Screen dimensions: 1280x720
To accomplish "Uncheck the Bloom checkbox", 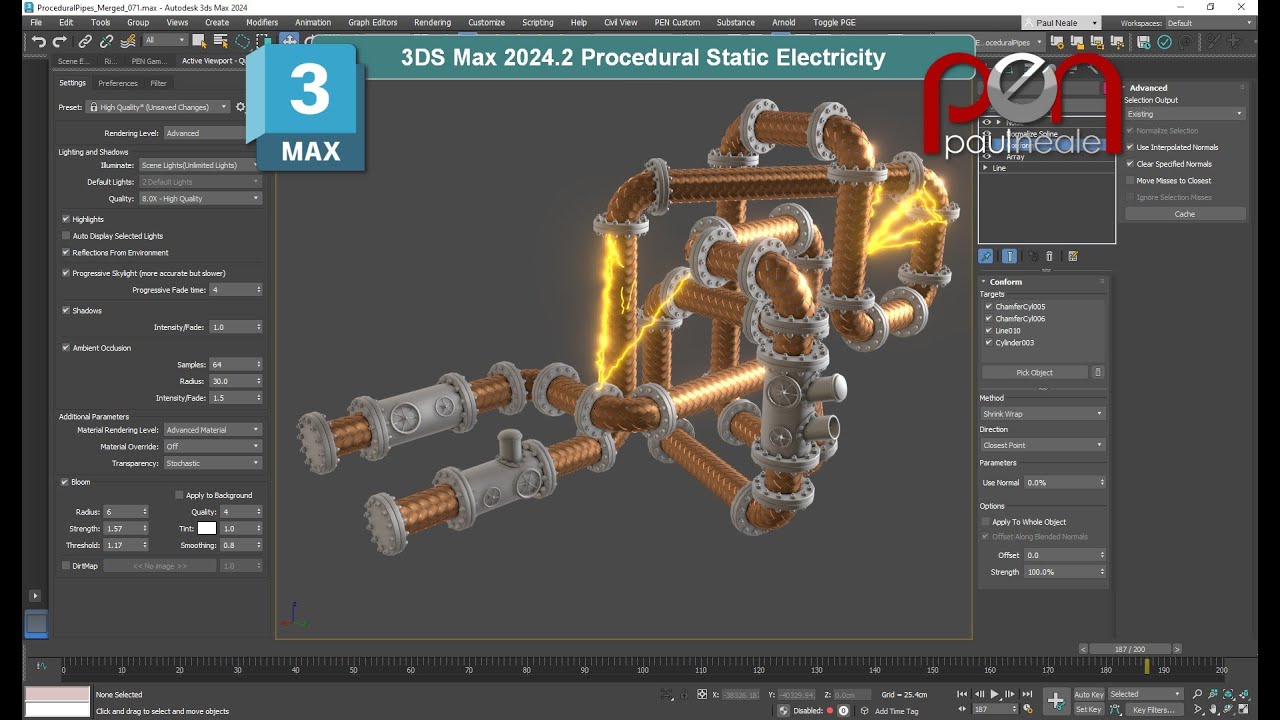I will 66,482.
